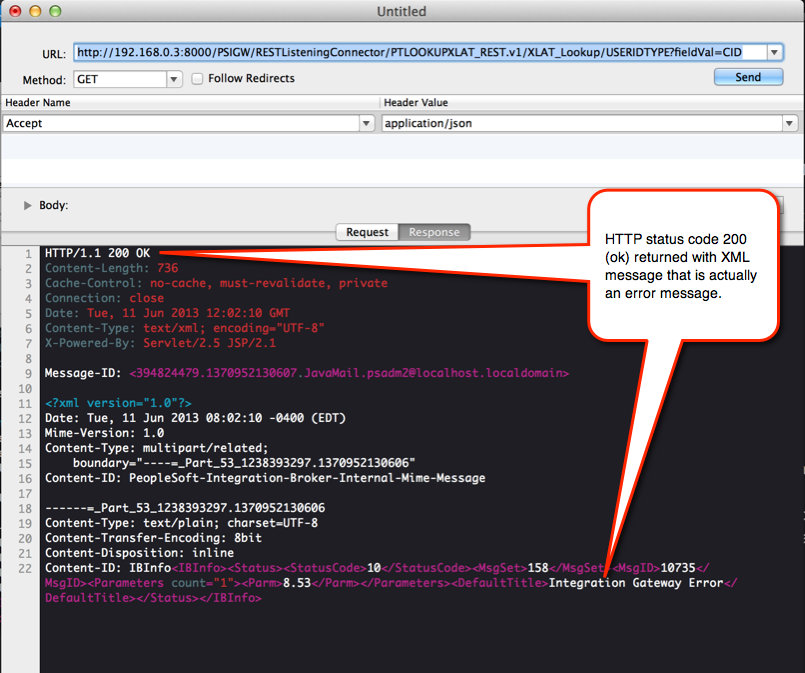
Task: Click the Send button
Action: pyautogui.click(x=748, y=77)
